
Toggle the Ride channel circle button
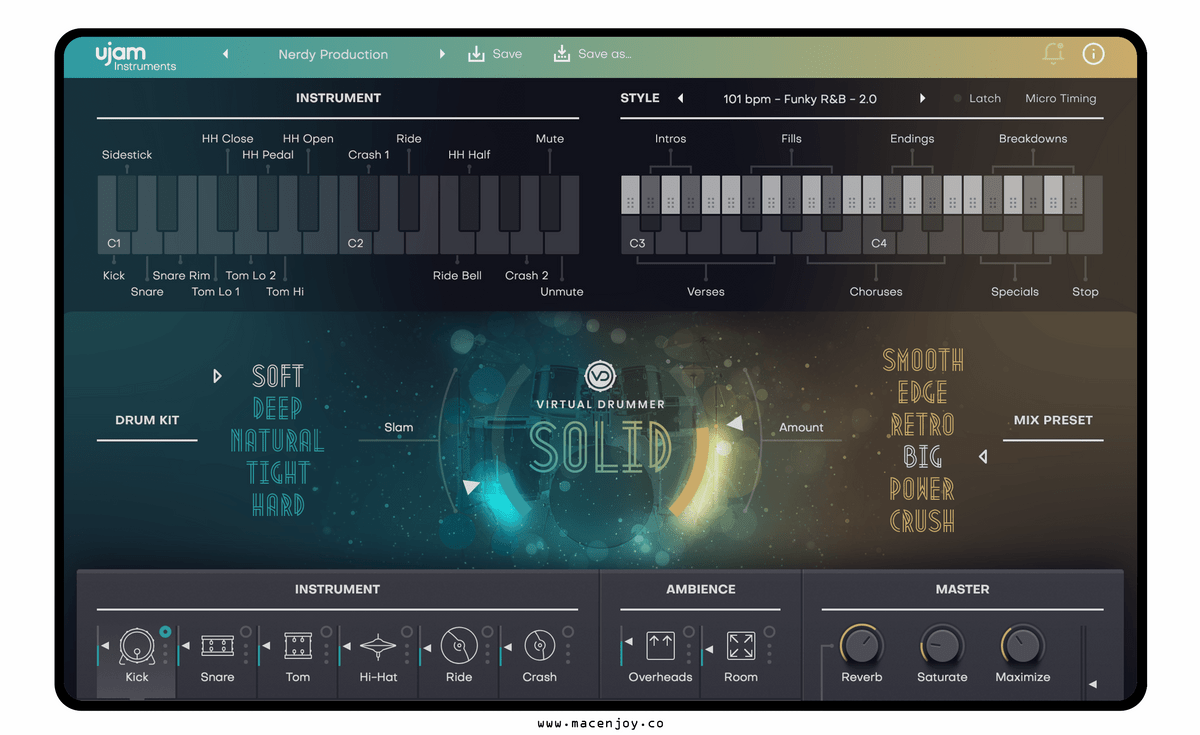click(487, 632)
